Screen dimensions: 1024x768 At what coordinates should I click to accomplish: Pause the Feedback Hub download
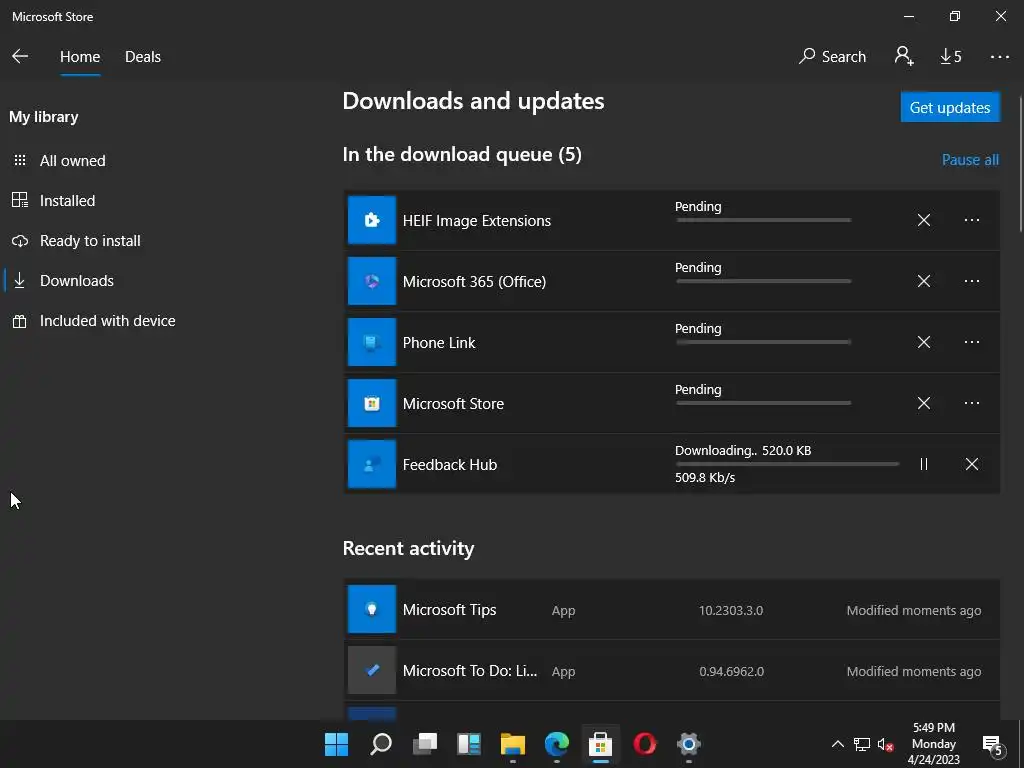[x=923, y=464]
